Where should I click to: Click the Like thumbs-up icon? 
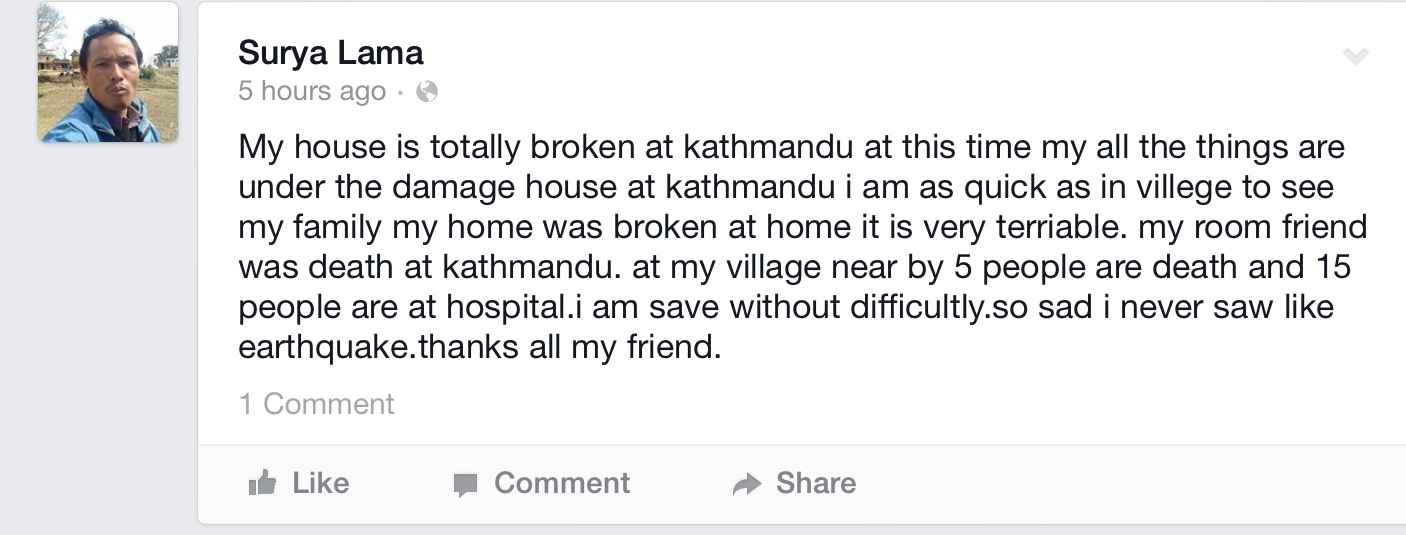coord(263,484)
